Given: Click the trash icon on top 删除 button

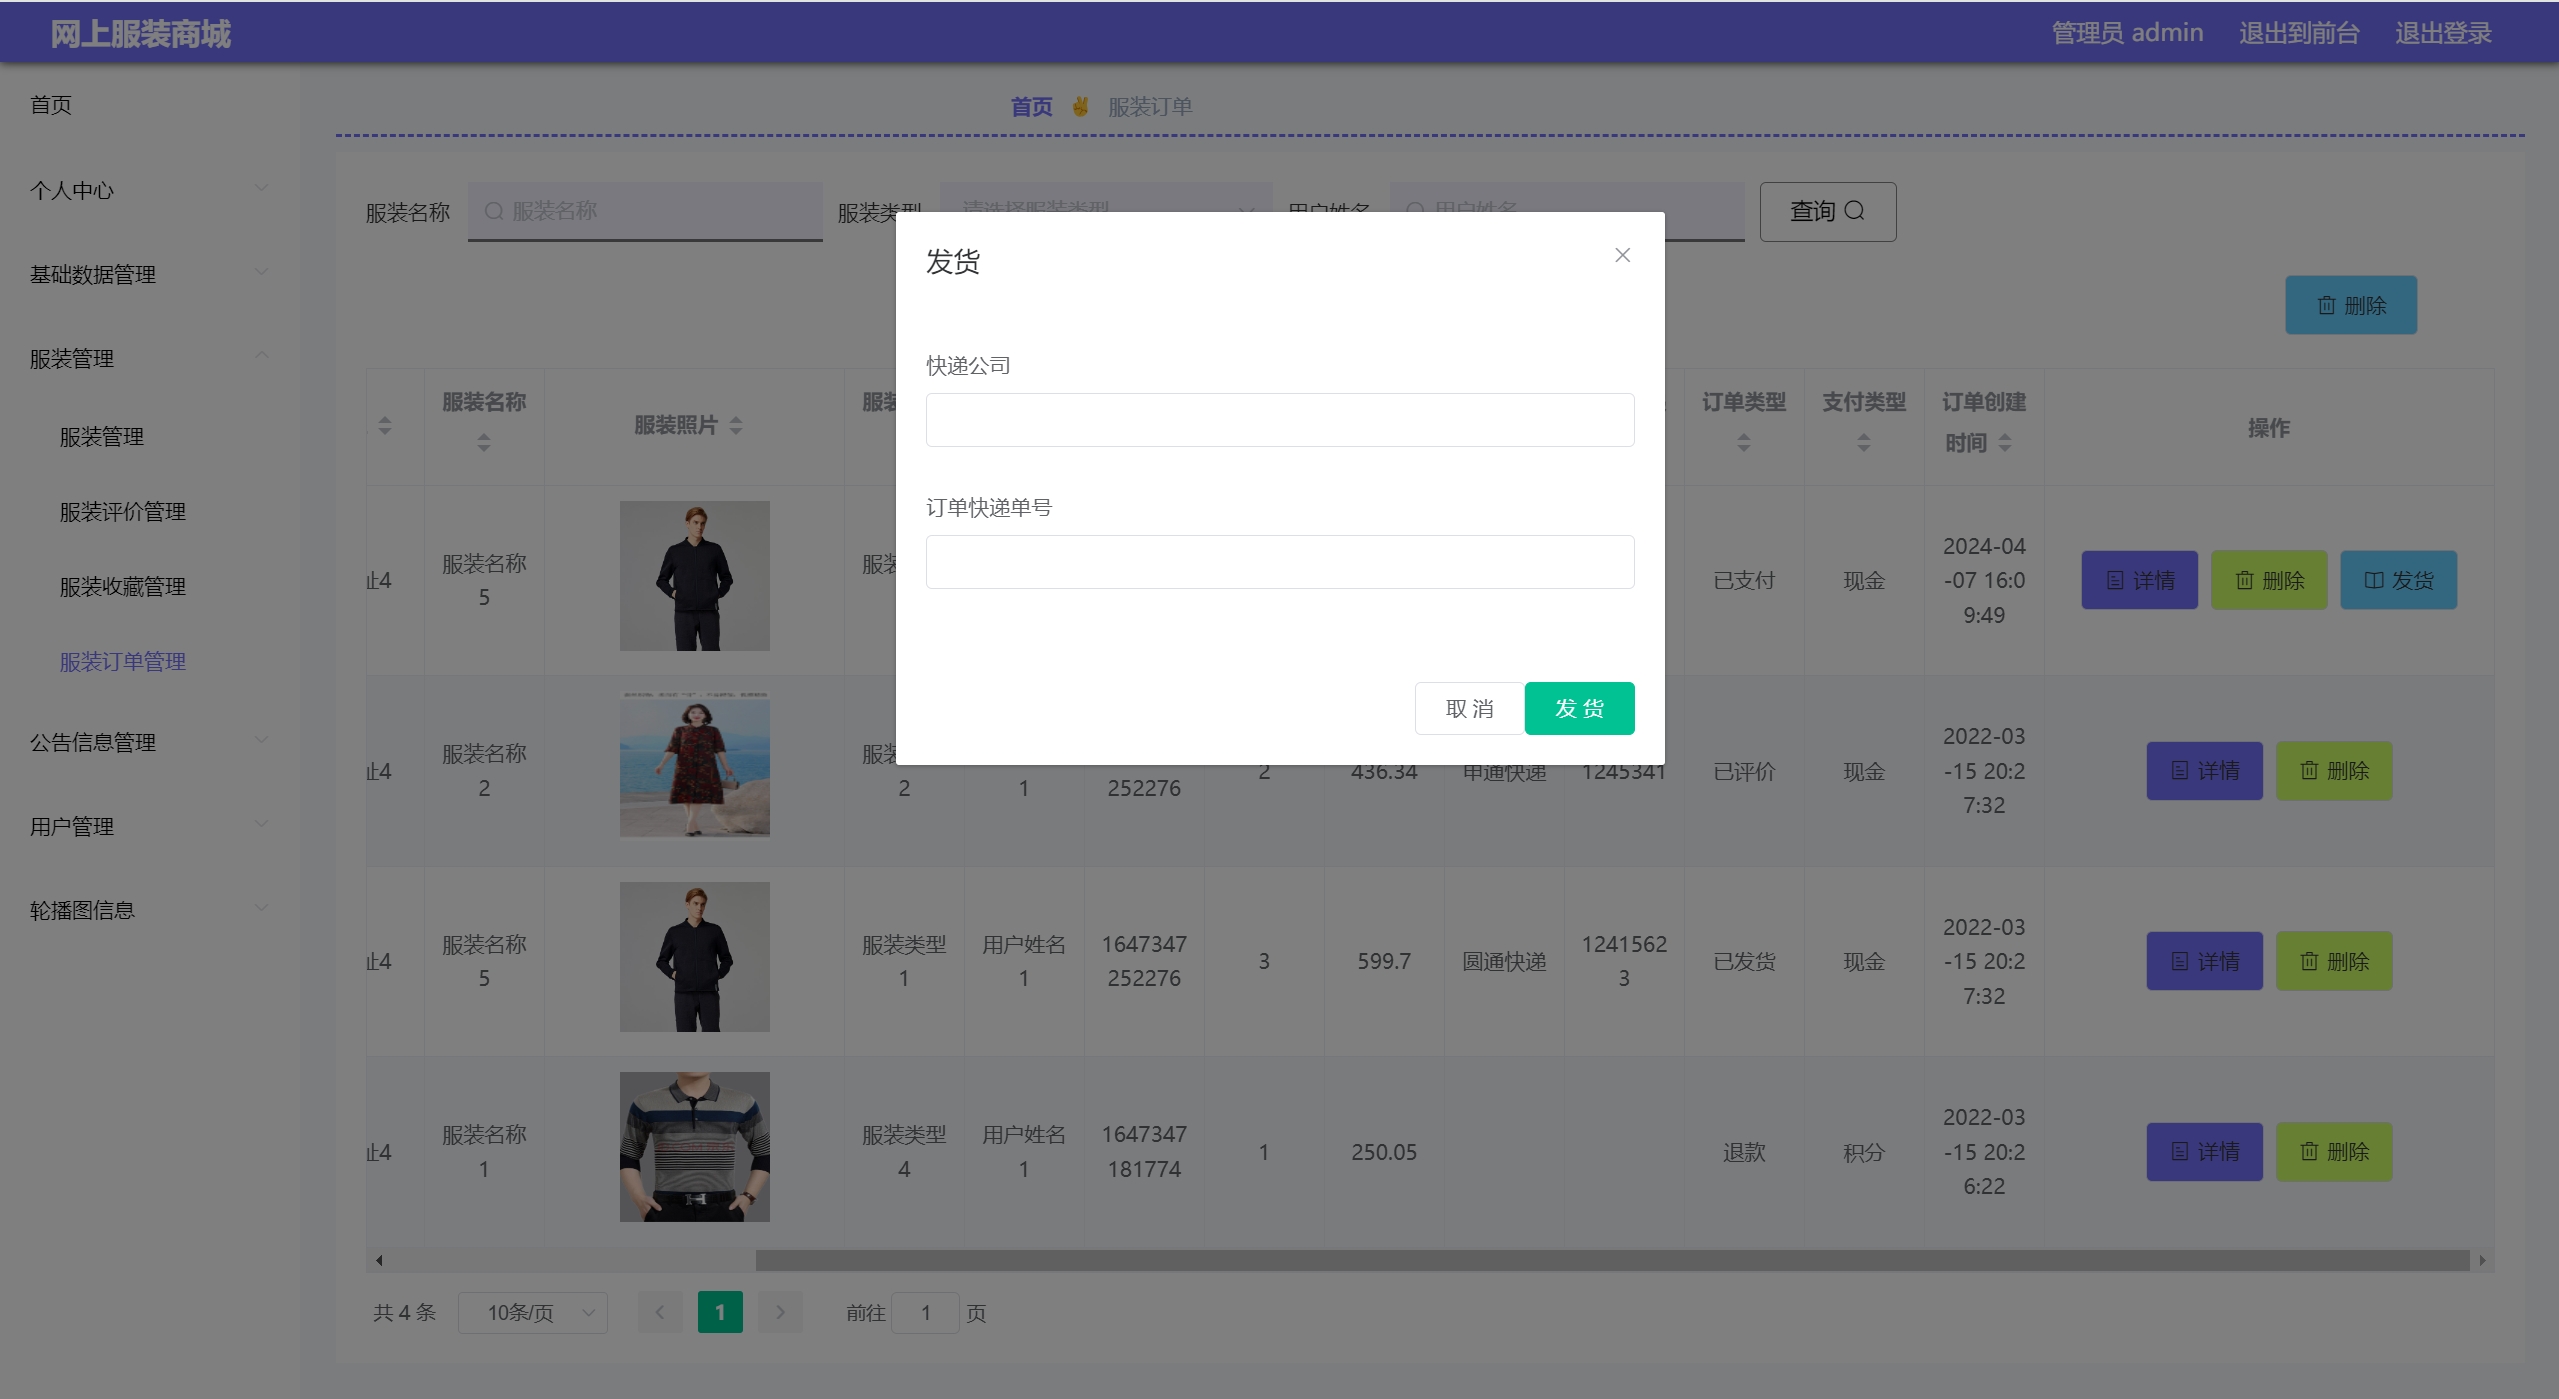Looking at the screenshot, I should click(2327, 306).
